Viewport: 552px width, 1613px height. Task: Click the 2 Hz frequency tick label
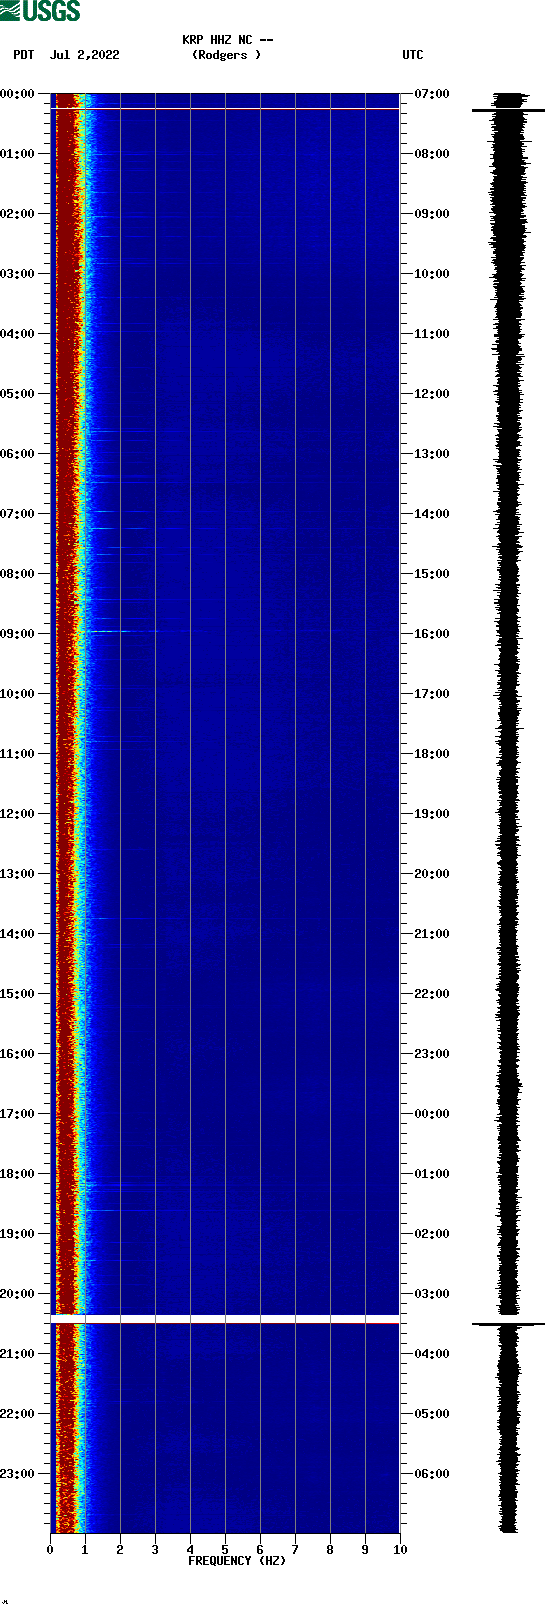120,1550
